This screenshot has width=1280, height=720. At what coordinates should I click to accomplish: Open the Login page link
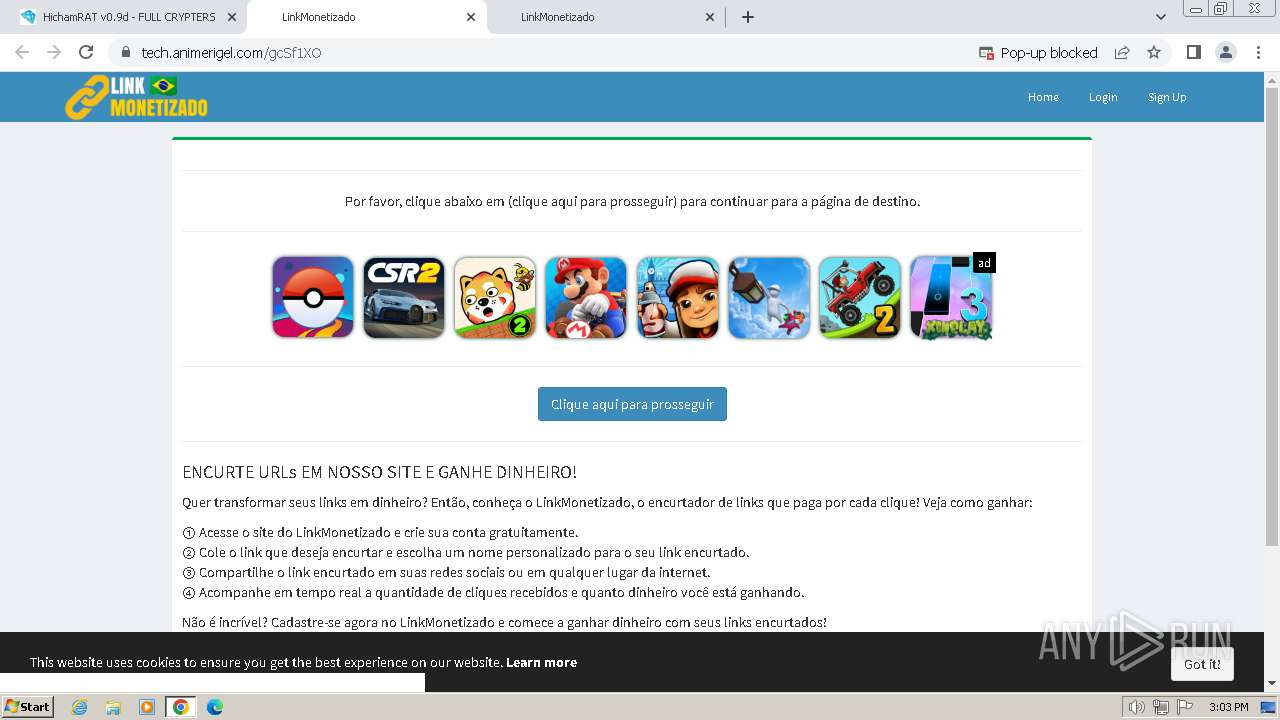[1103, 97]
